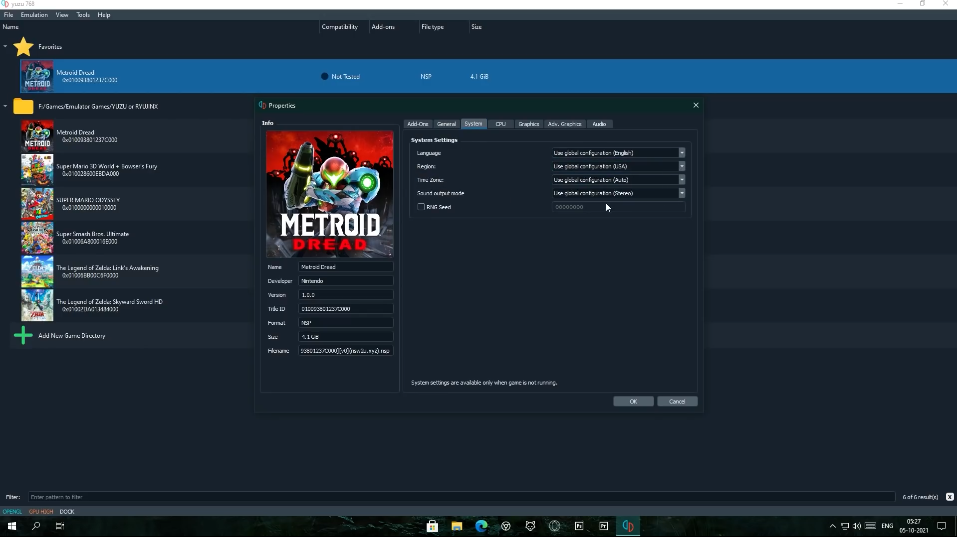Click the filter pattern input box
Image resolution: width=957 pixels, height=537 pixels.
click(461, 497)
